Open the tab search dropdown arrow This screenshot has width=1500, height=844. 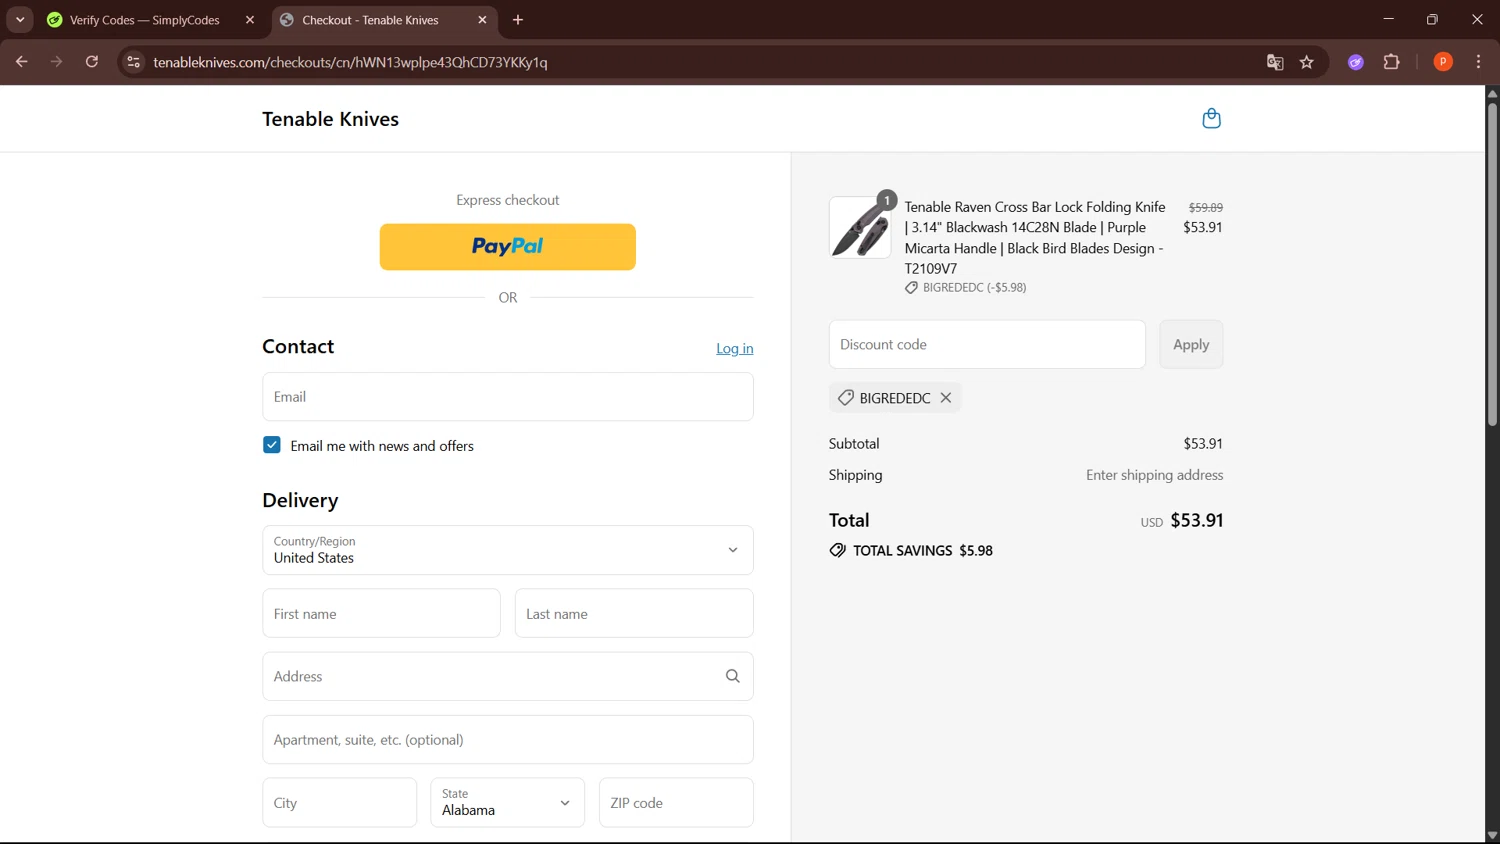point(20,20)
